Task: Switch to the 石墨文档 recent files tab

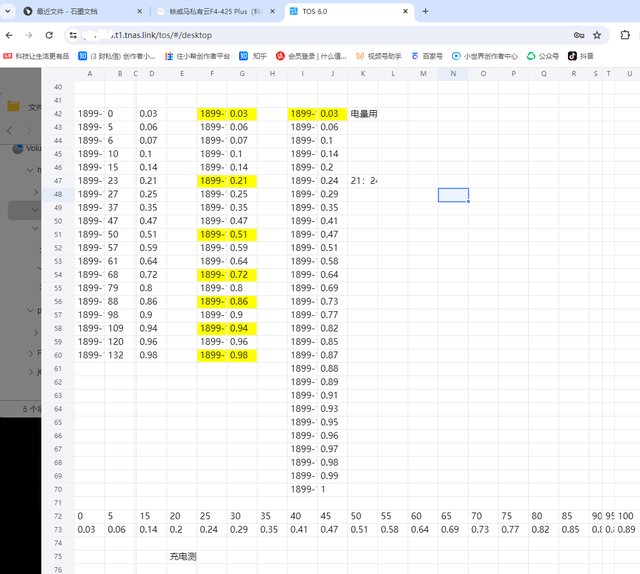Action: pos(81,11)
